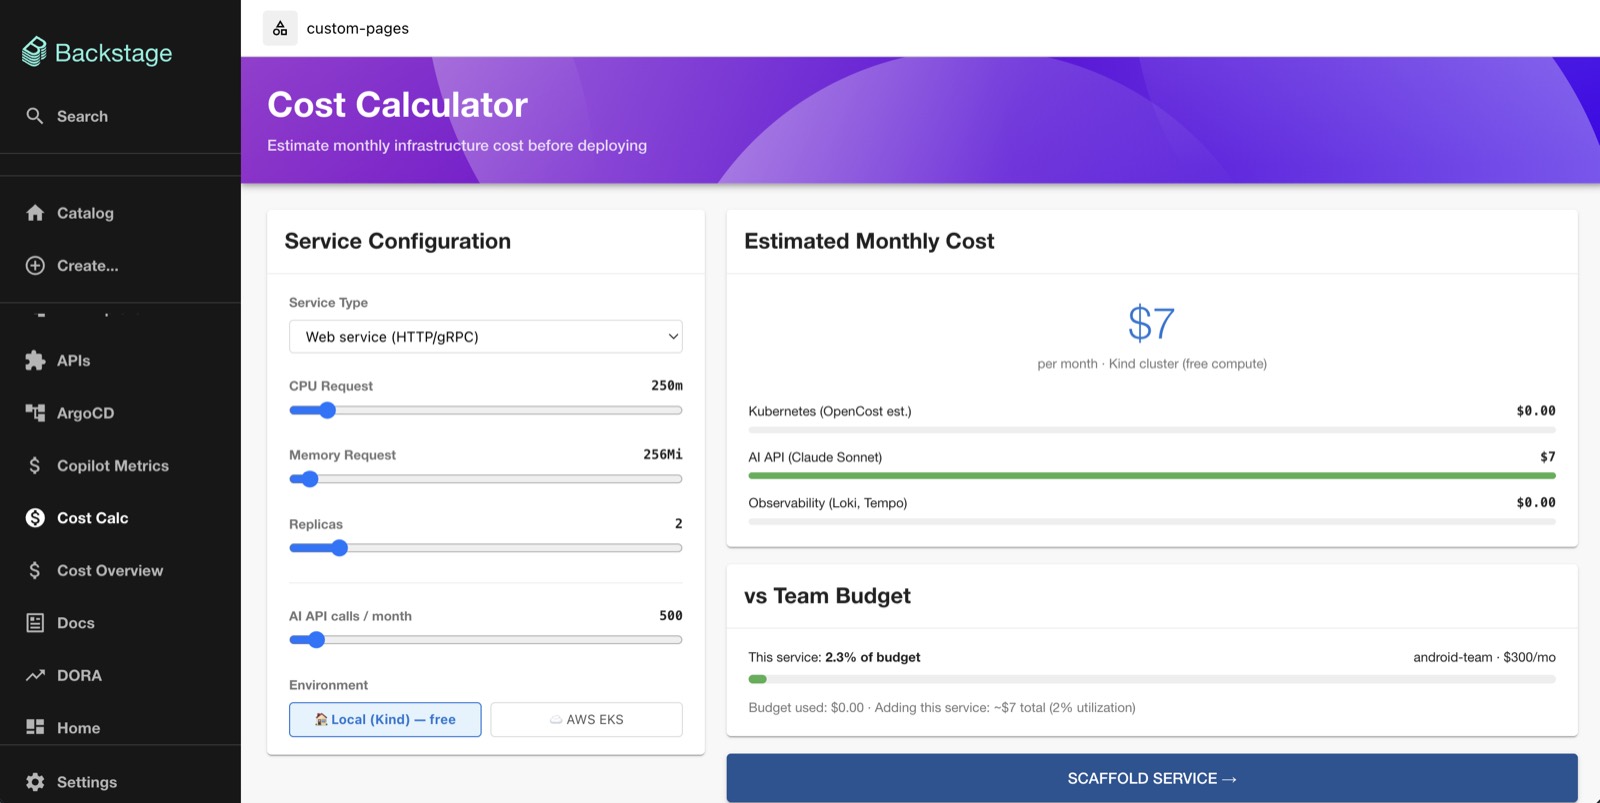Click the Memory Request slider handle

point(310,479)
